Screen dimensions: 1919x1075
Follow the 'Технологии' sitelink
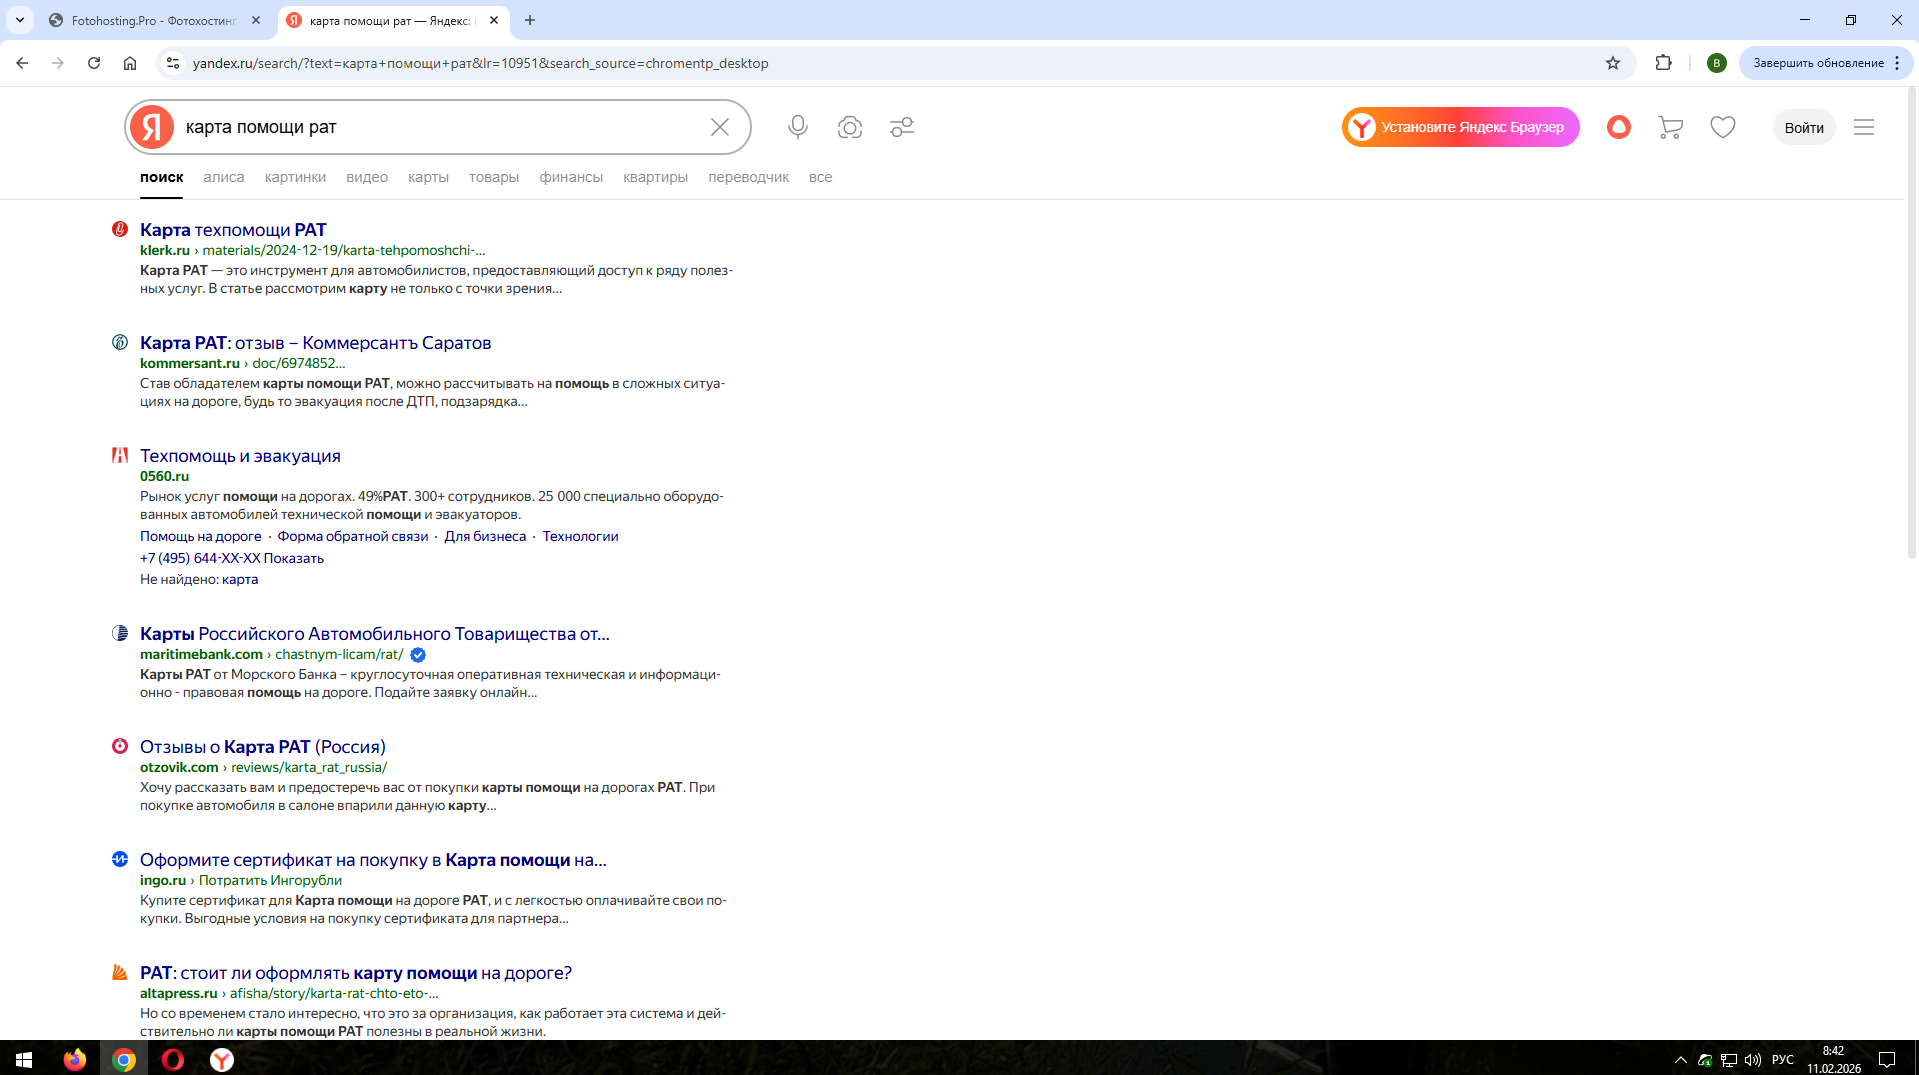click(x=581, y=536)
